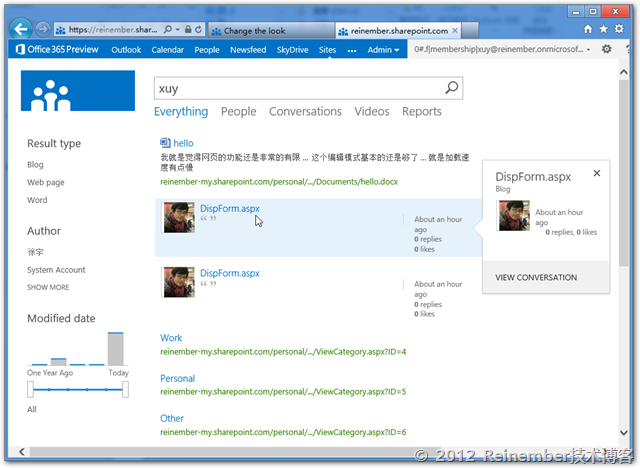
Task: Open the hello.docx URL link
Action: click(x=279, y=182)
